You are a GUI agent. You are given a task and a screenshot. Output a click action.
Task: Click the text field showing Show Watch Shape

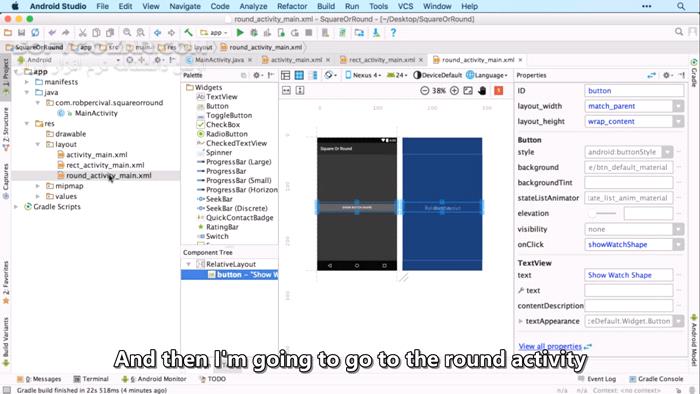(x=628, y=275)
